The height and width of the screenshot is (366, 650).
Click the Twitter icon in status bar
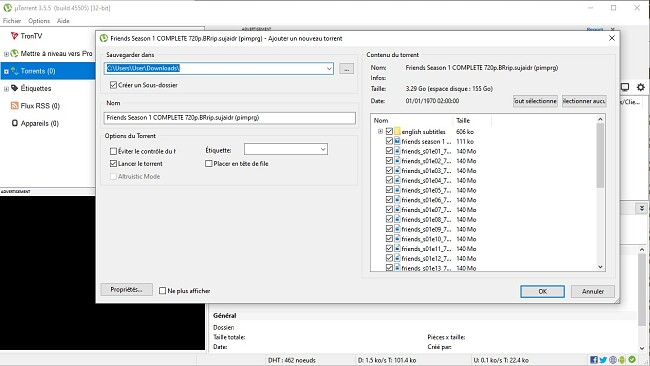(603, 360)
